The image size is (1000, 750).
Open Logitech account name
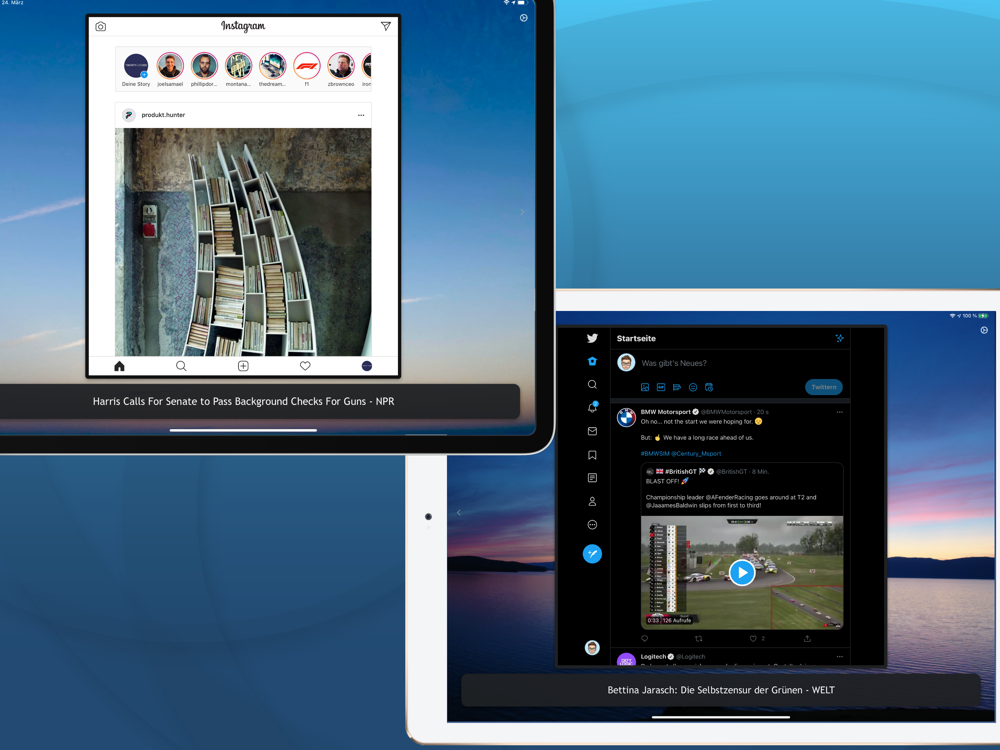(x=653, y=656)
